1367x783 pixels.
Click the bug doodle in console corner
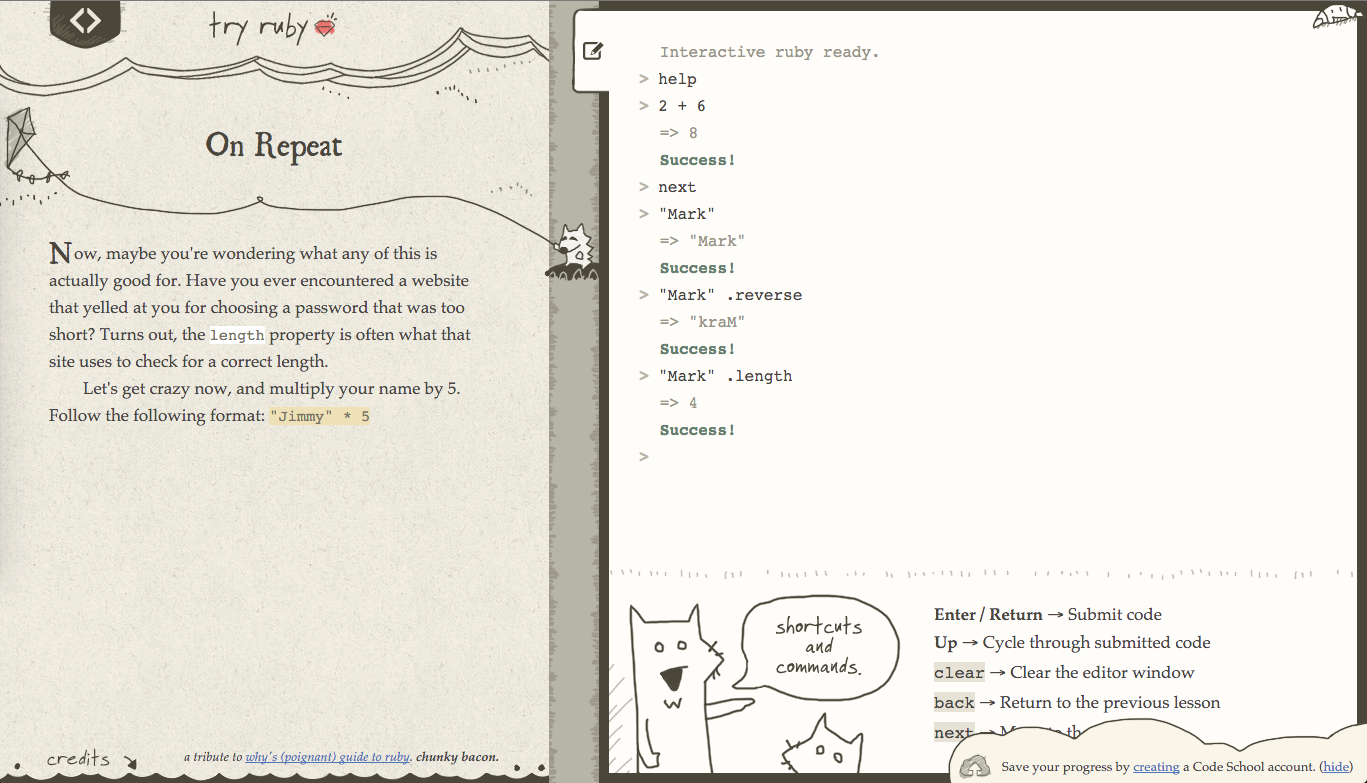[1334, 16]
